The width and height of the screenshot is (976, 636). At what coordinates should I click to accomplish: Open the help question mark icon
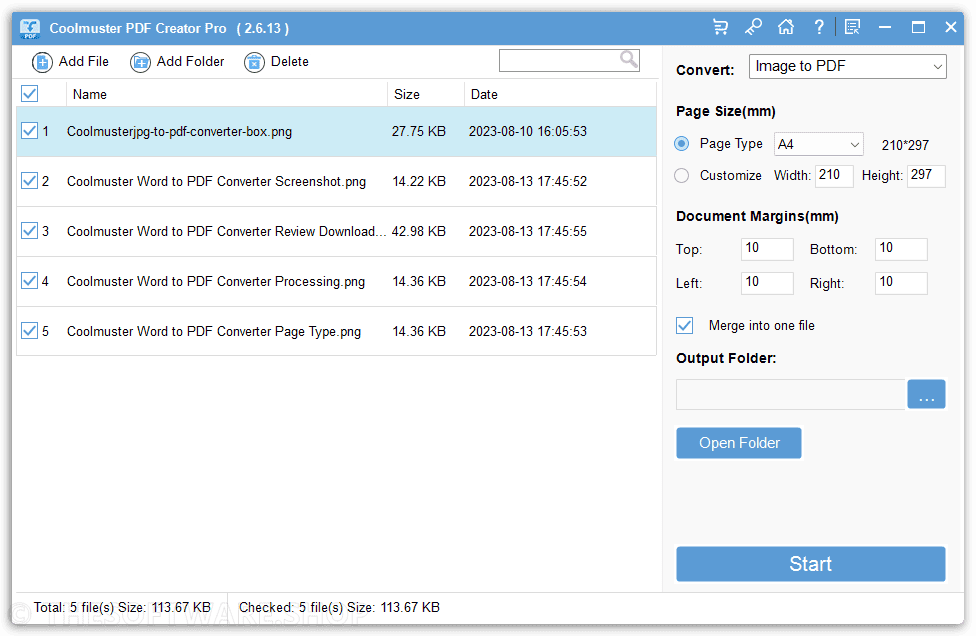(819, 27)
